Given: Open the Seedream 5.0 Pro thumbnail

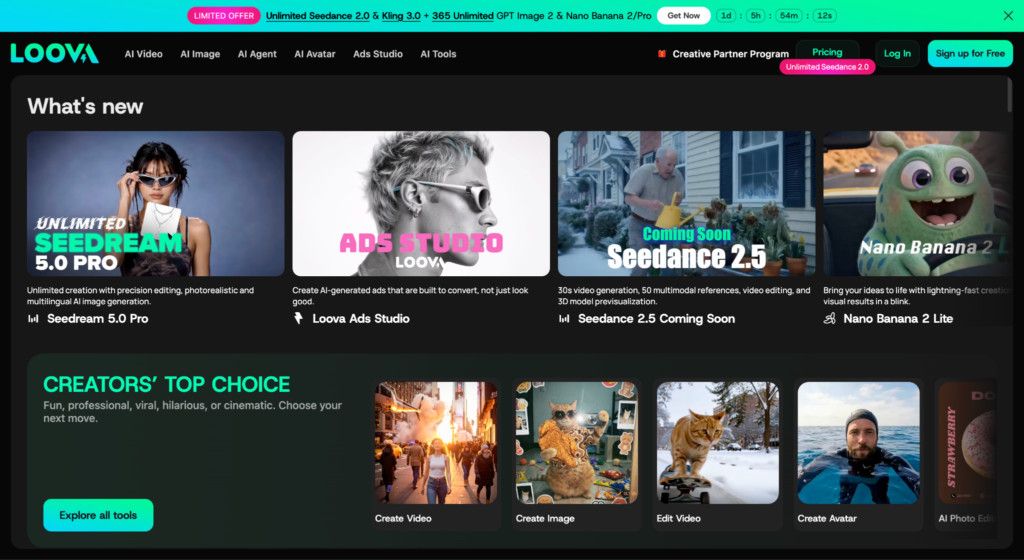Looking at the screenshot, I should click(x=155, y=204).
